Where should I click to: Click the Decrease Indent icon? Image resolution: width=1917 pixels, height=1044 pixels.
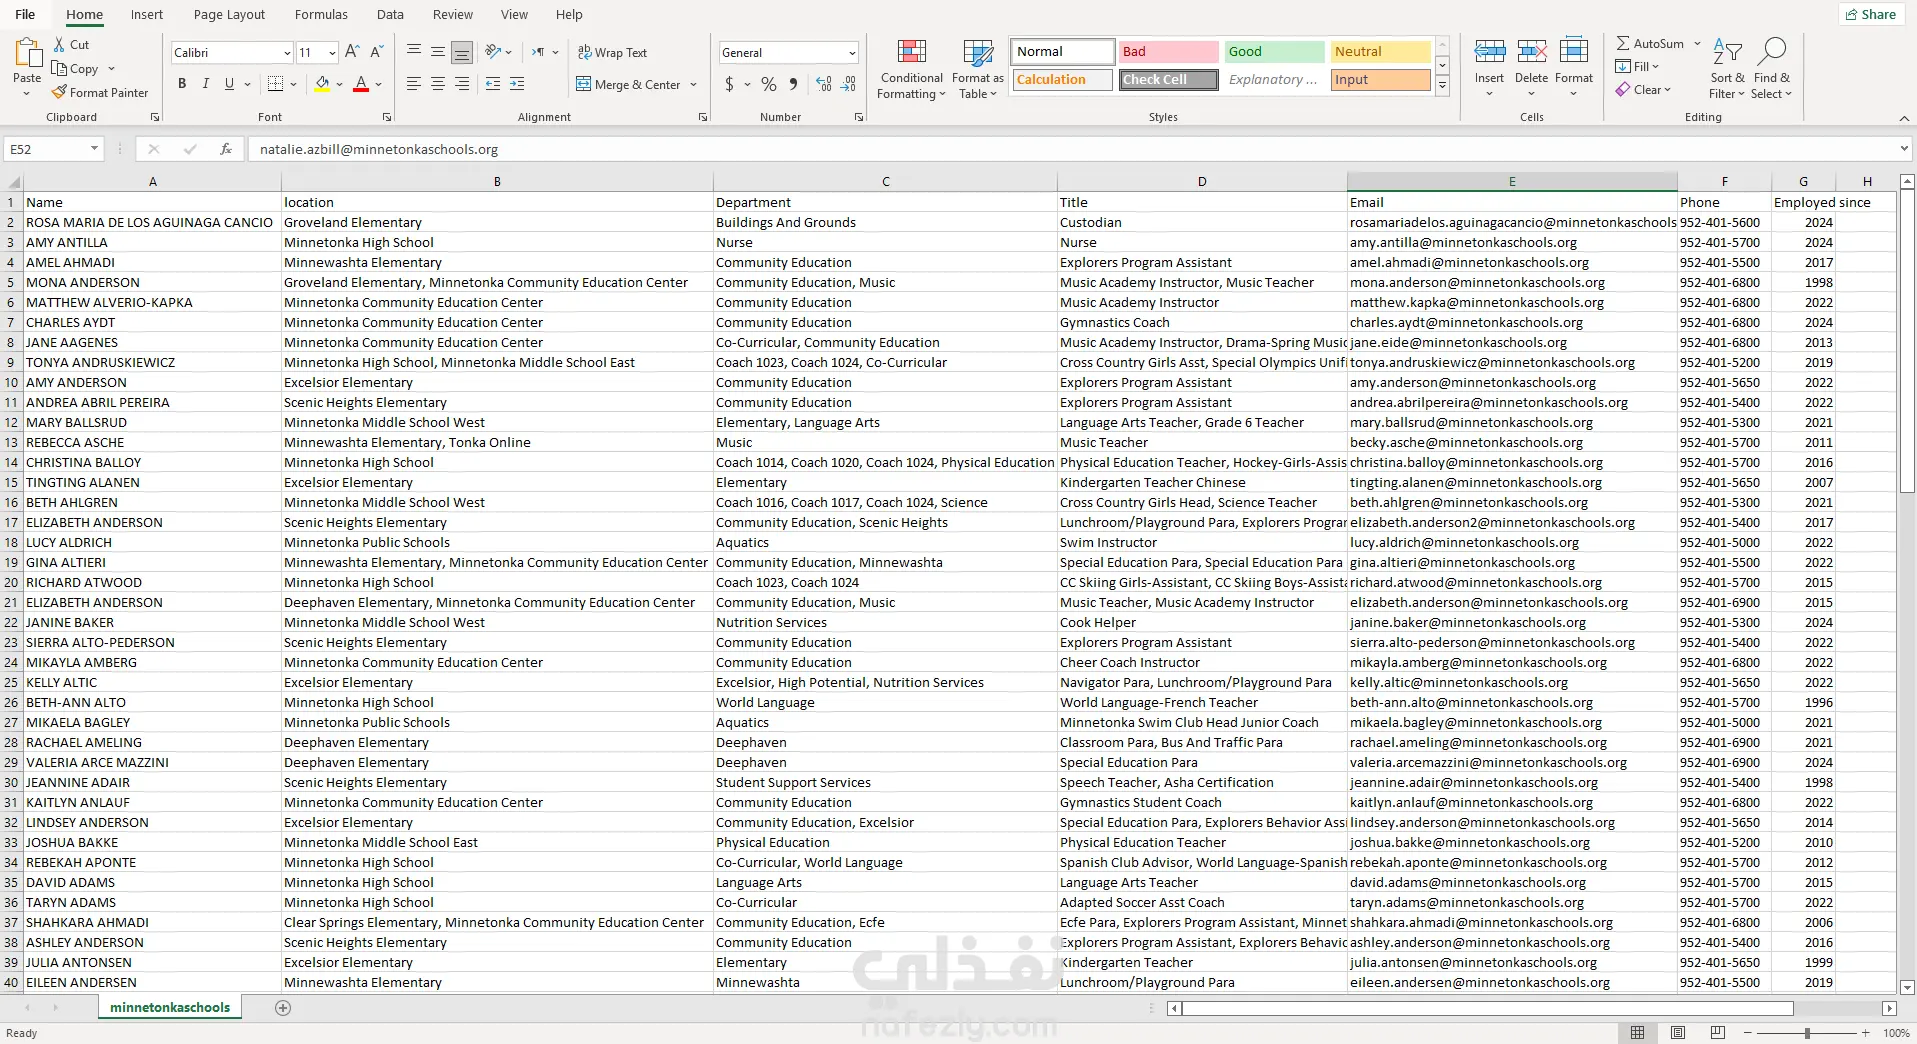pos(493,84)
